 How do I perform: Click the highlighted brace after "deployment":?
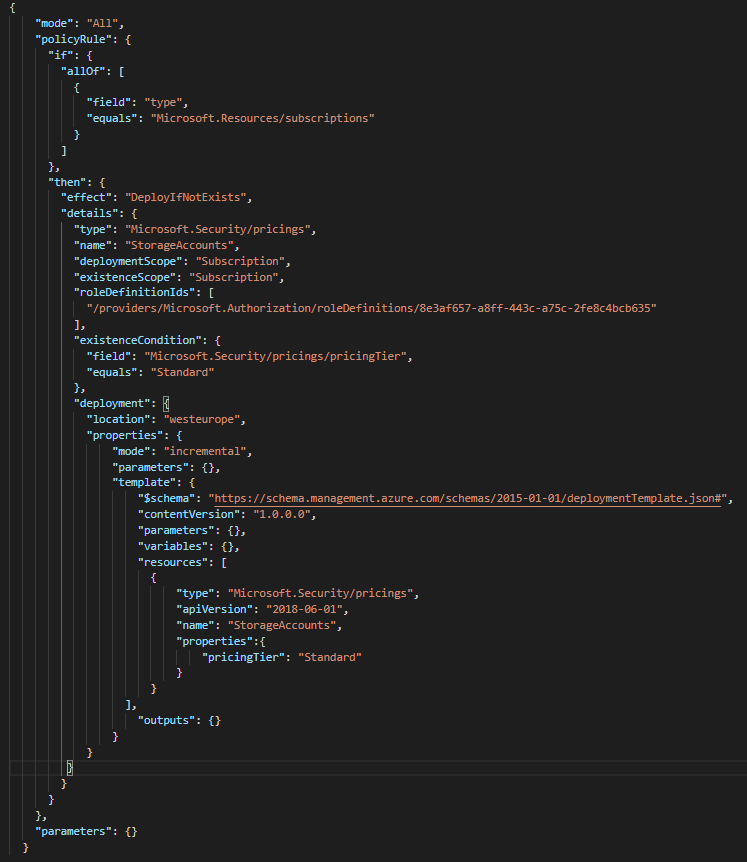pos(166,404)
